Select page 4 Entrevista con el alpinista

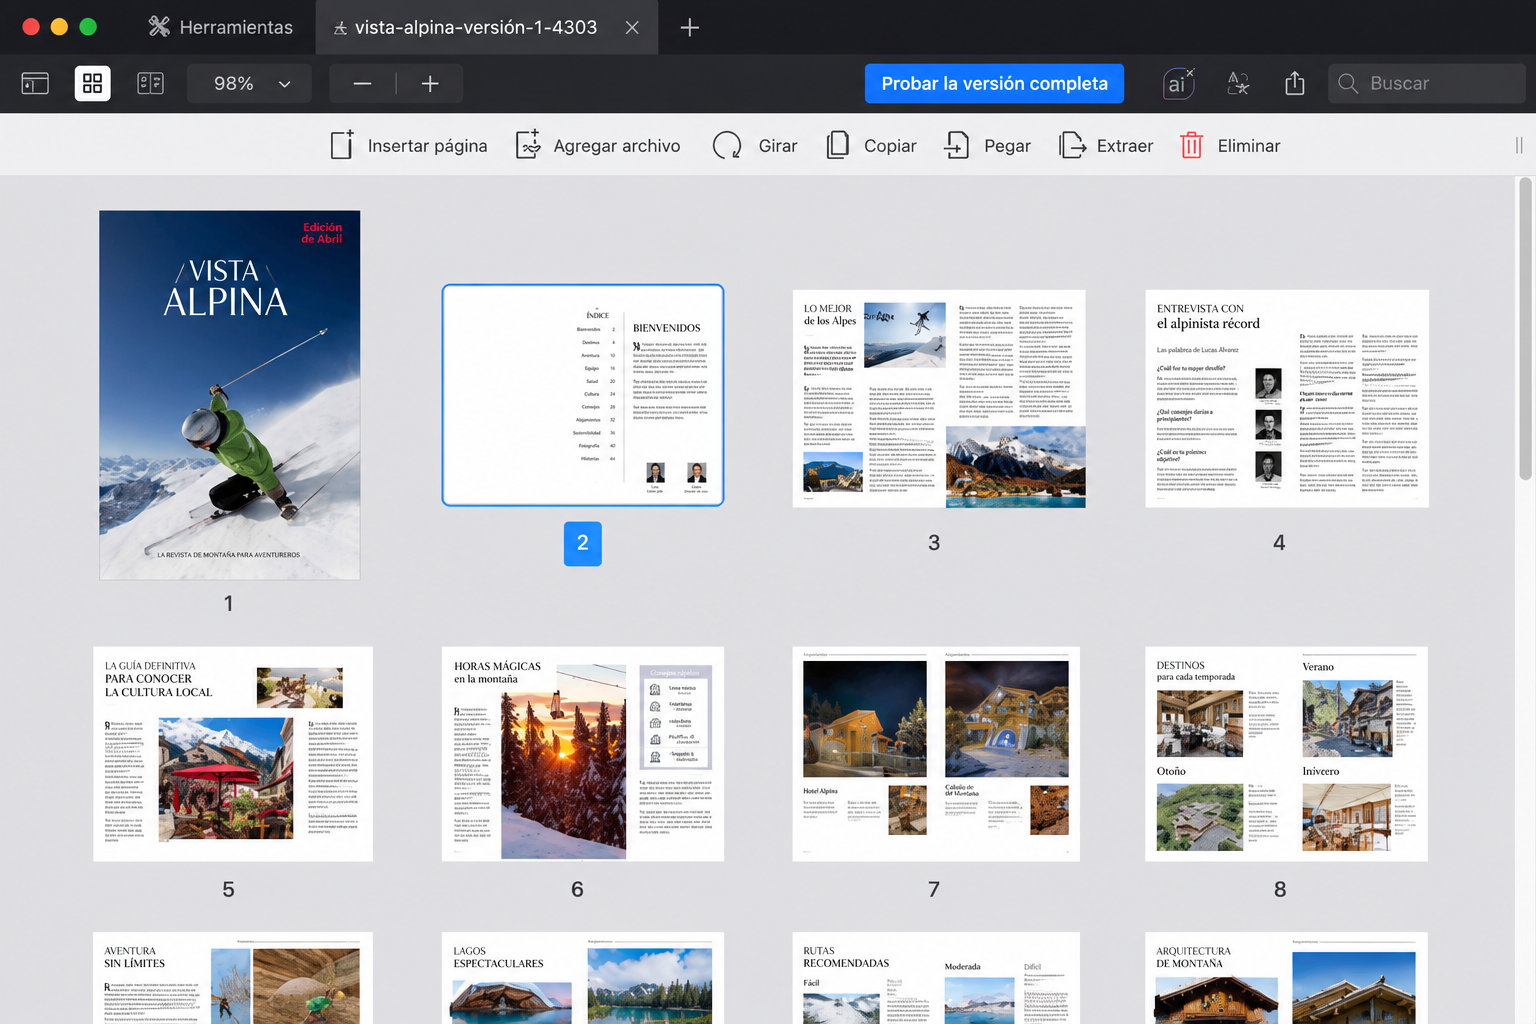click(1287, 398)
